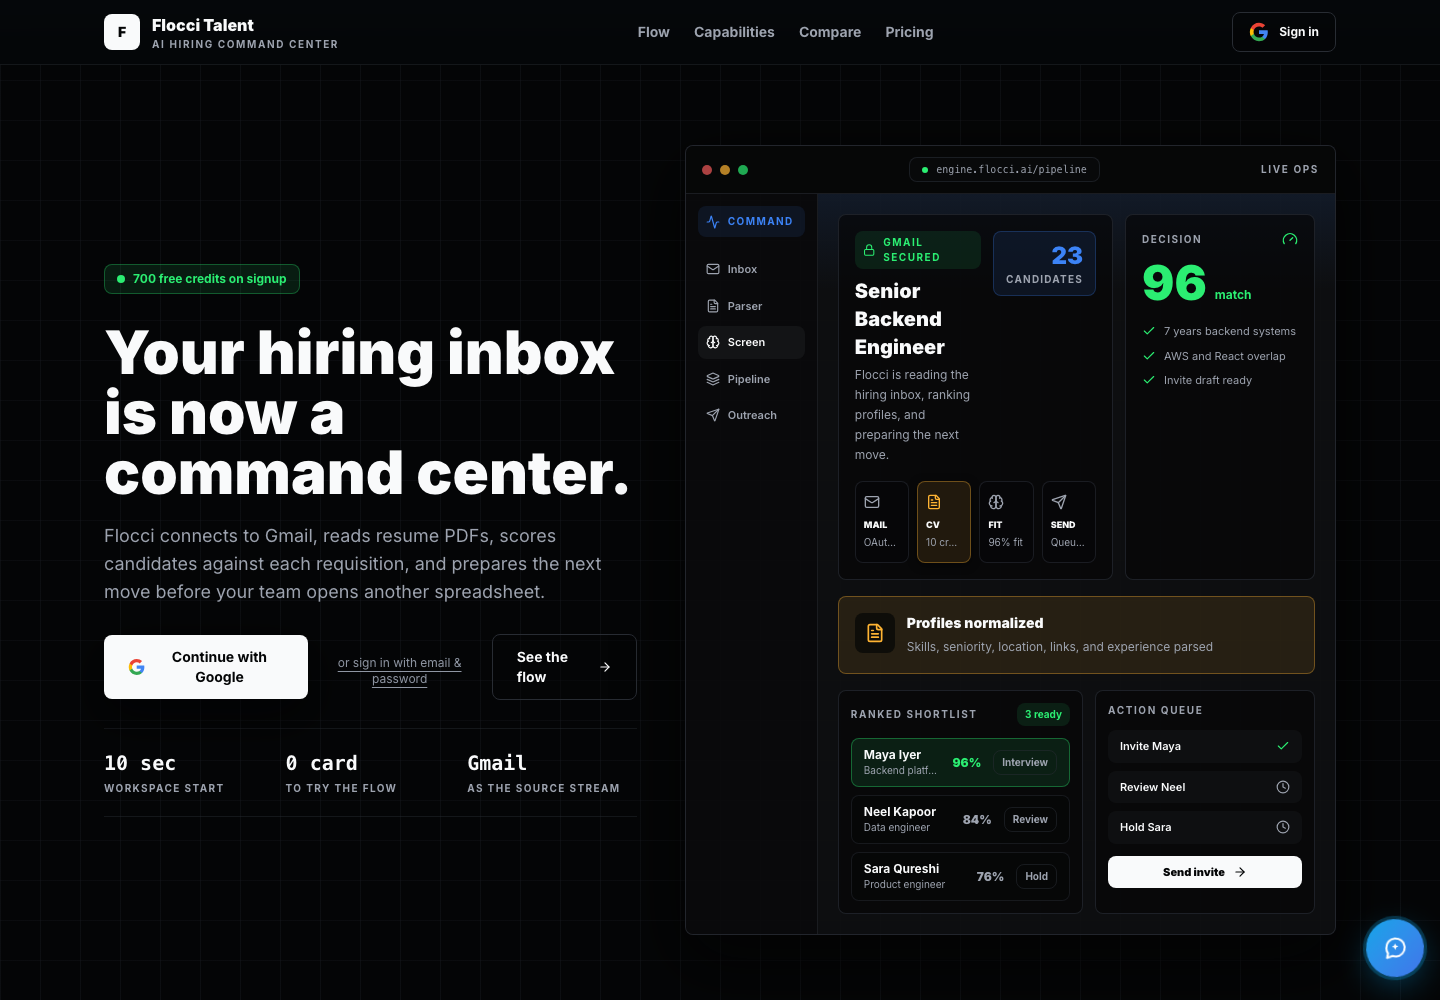The width and height of the screenshot is (1440, 1000).
Task: Select the CV credits step tile
Action: 944,522
